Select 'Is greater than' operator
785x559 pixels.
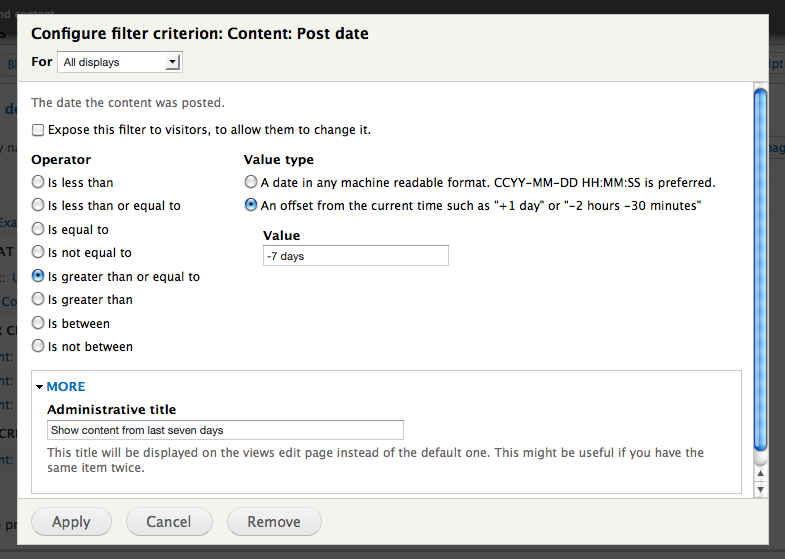point(38,300)
